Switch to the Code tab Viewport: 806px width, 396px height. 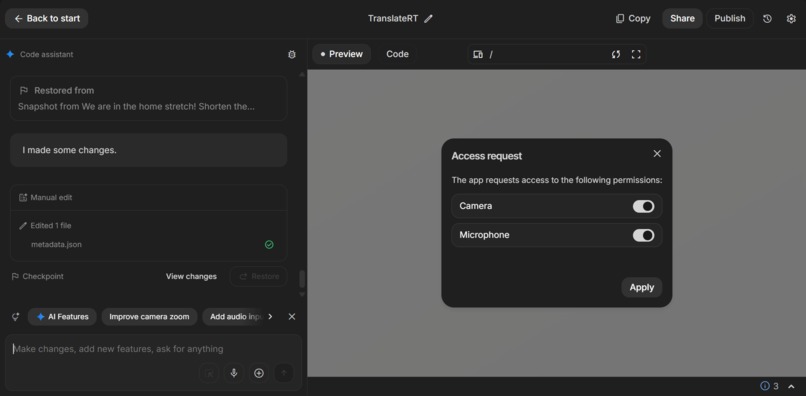397,54
